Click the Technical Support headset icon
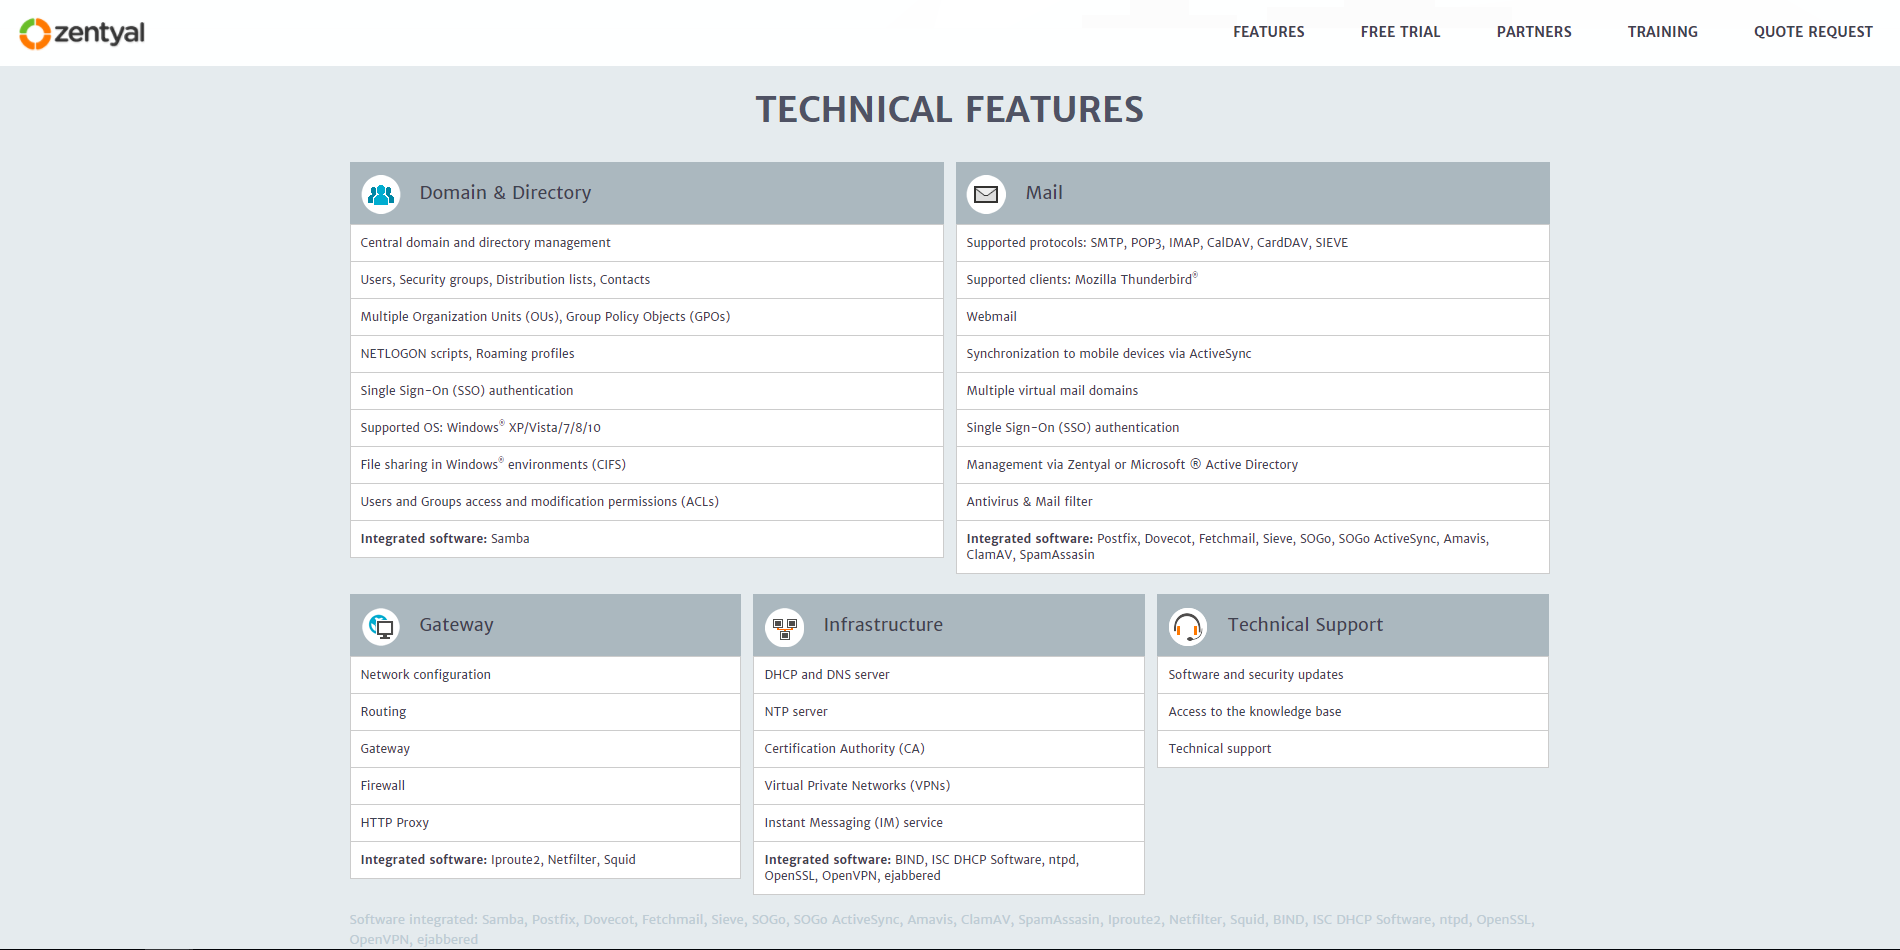 pyautogui.click(x=1188, y=627)
